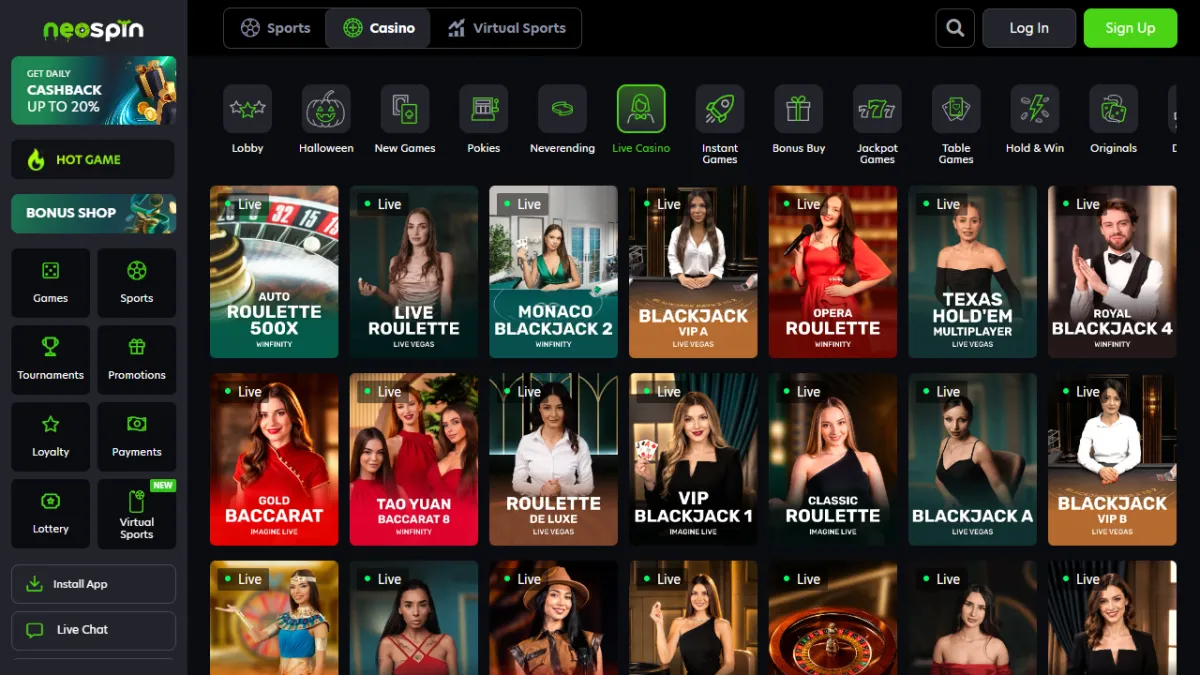
Task: Open the Sports ball sidebar tile
Action: tap(137, 283)
